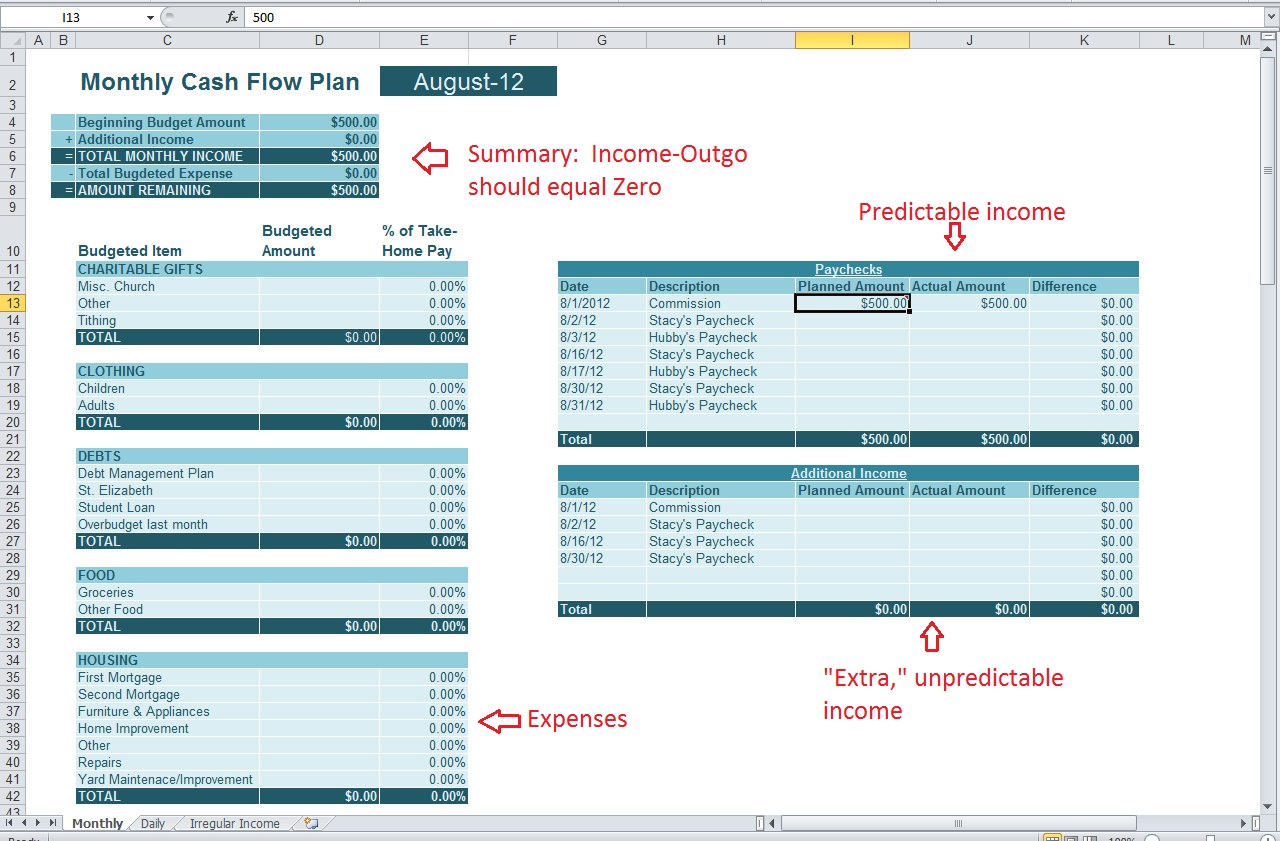Go to first sheet tab navigation arrow

coord(10,823)
